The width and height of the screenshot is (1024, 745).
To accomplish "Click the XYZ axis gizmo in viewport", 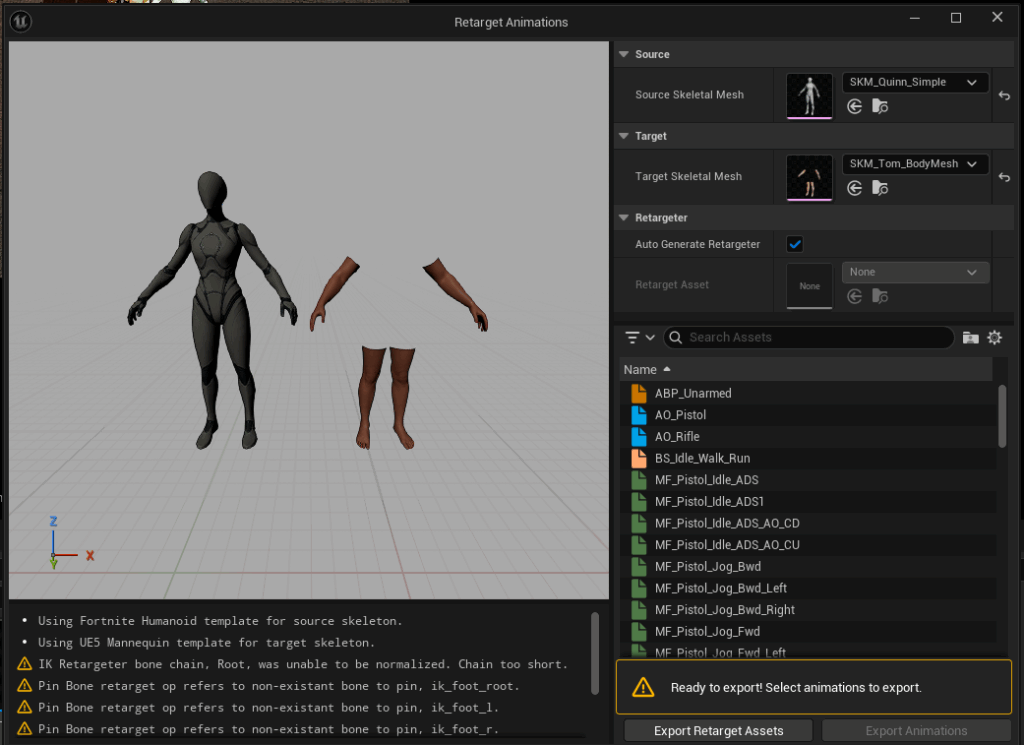I will 71,543.
